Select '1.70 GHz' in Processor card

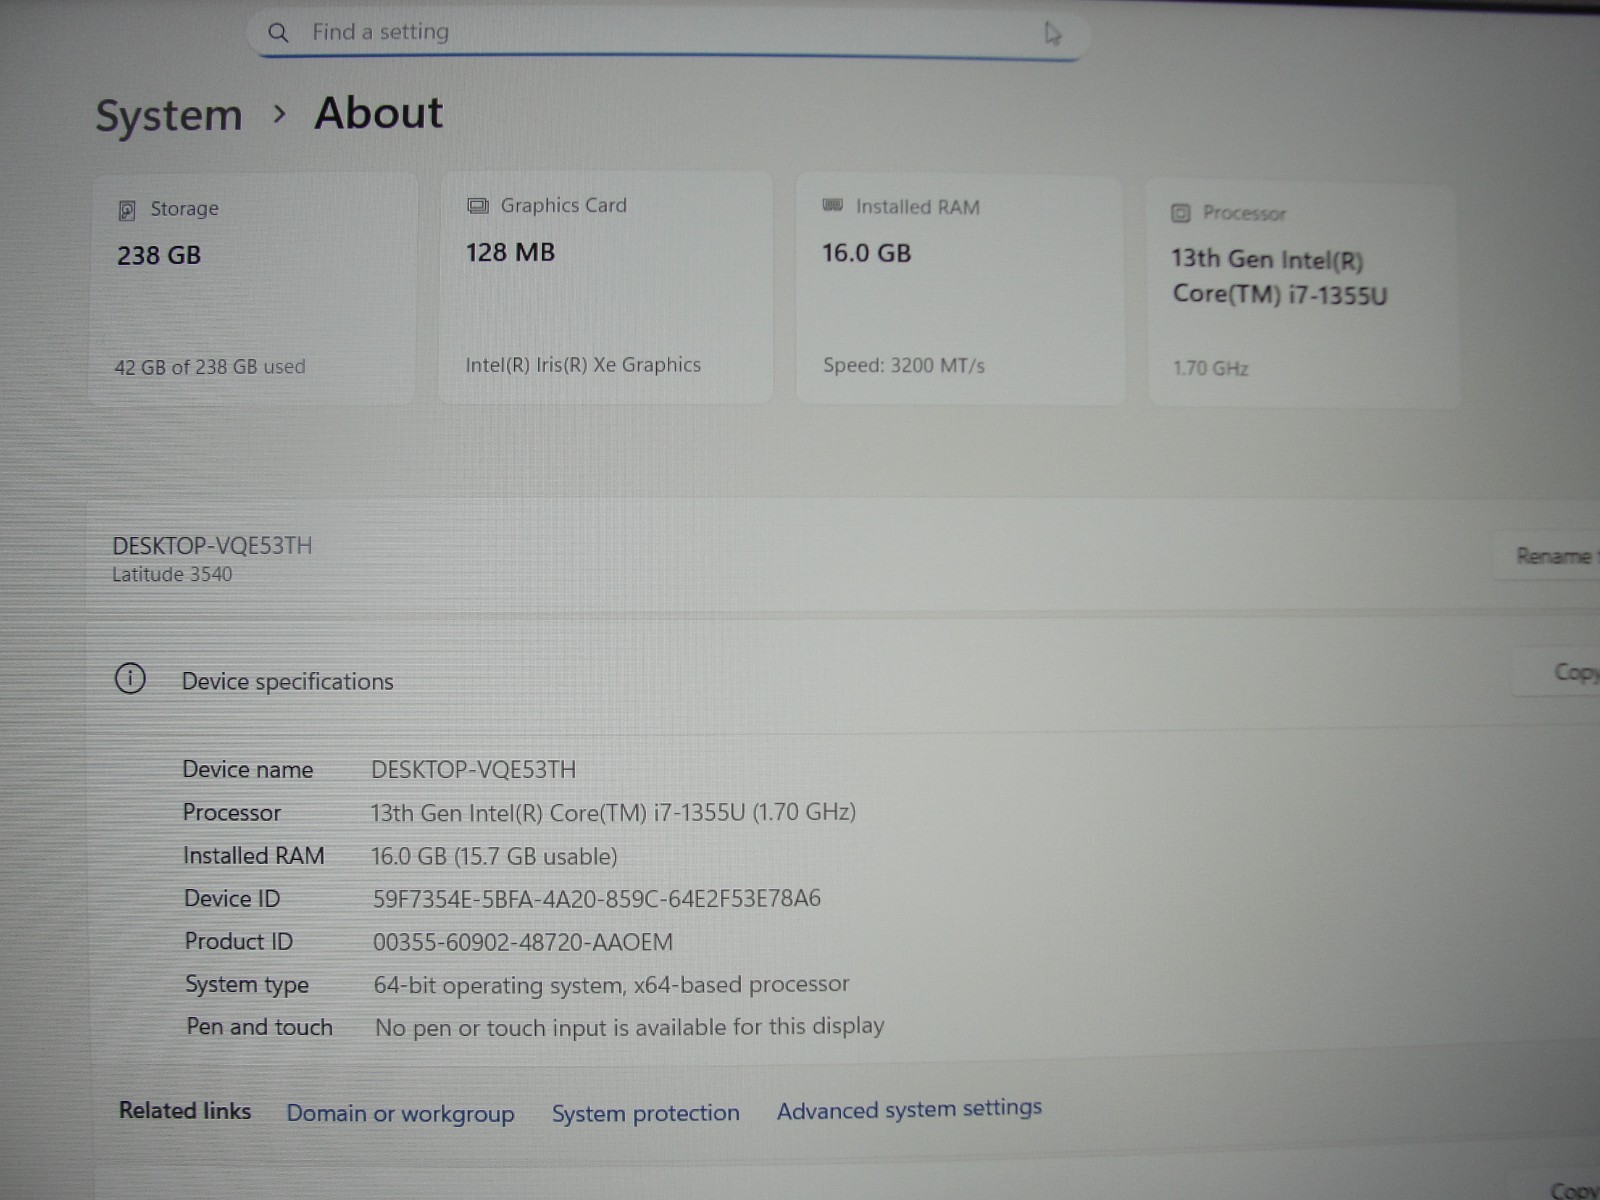[1211, 368]
